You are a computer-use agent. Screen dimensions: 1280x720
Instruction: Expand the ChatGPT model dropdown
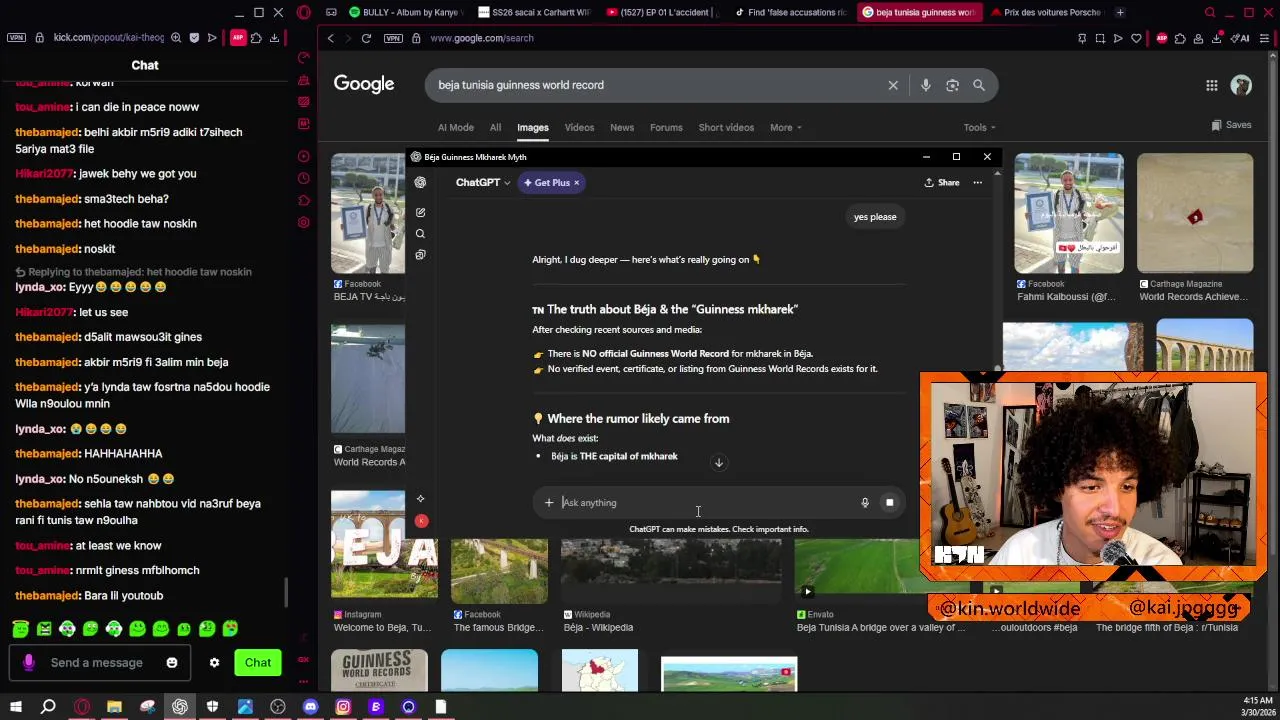pos(483,182)
